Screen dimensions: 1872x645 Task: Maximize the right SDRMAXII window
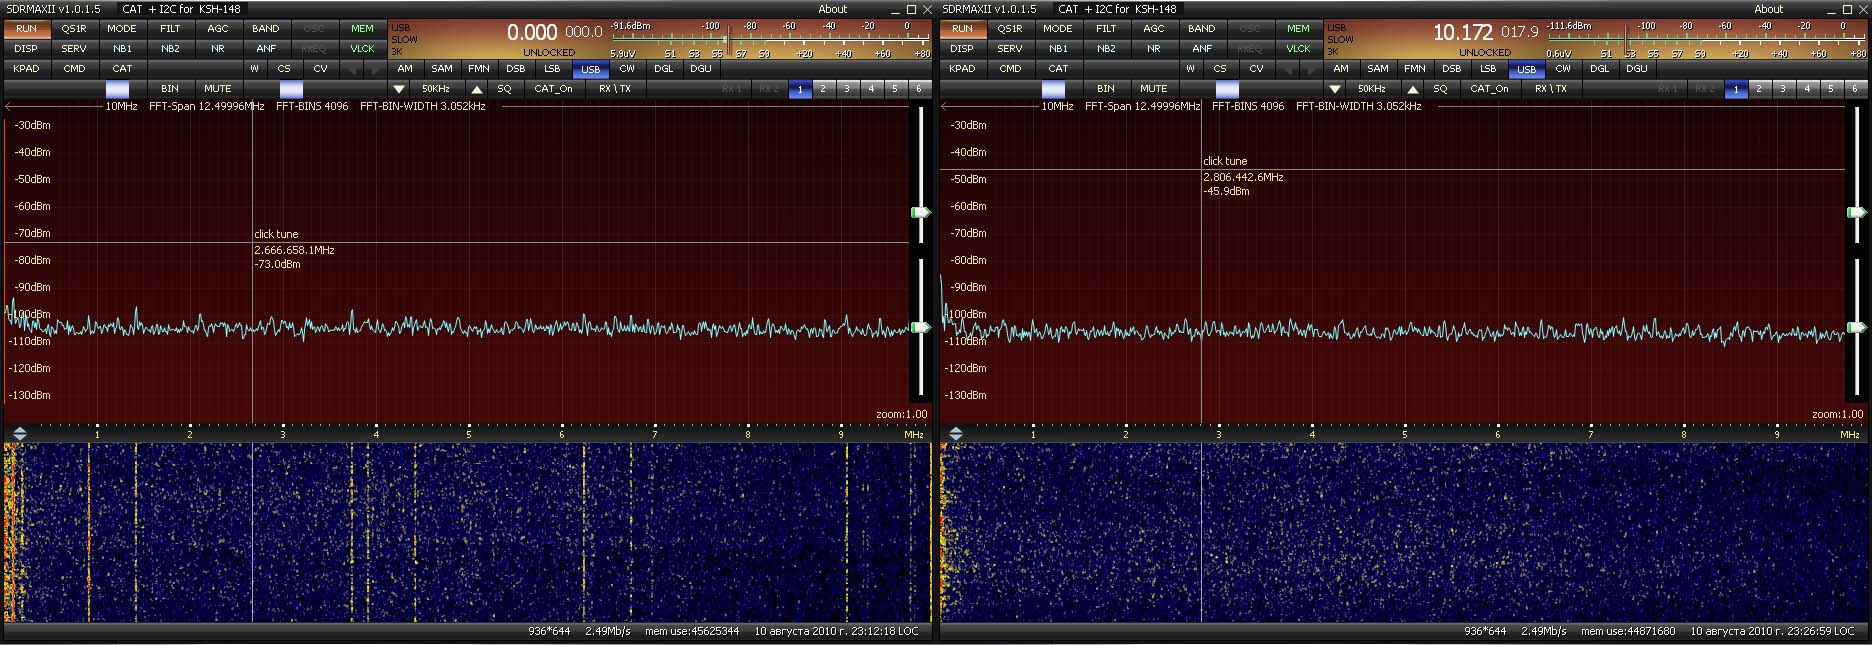pos(1847,9)
